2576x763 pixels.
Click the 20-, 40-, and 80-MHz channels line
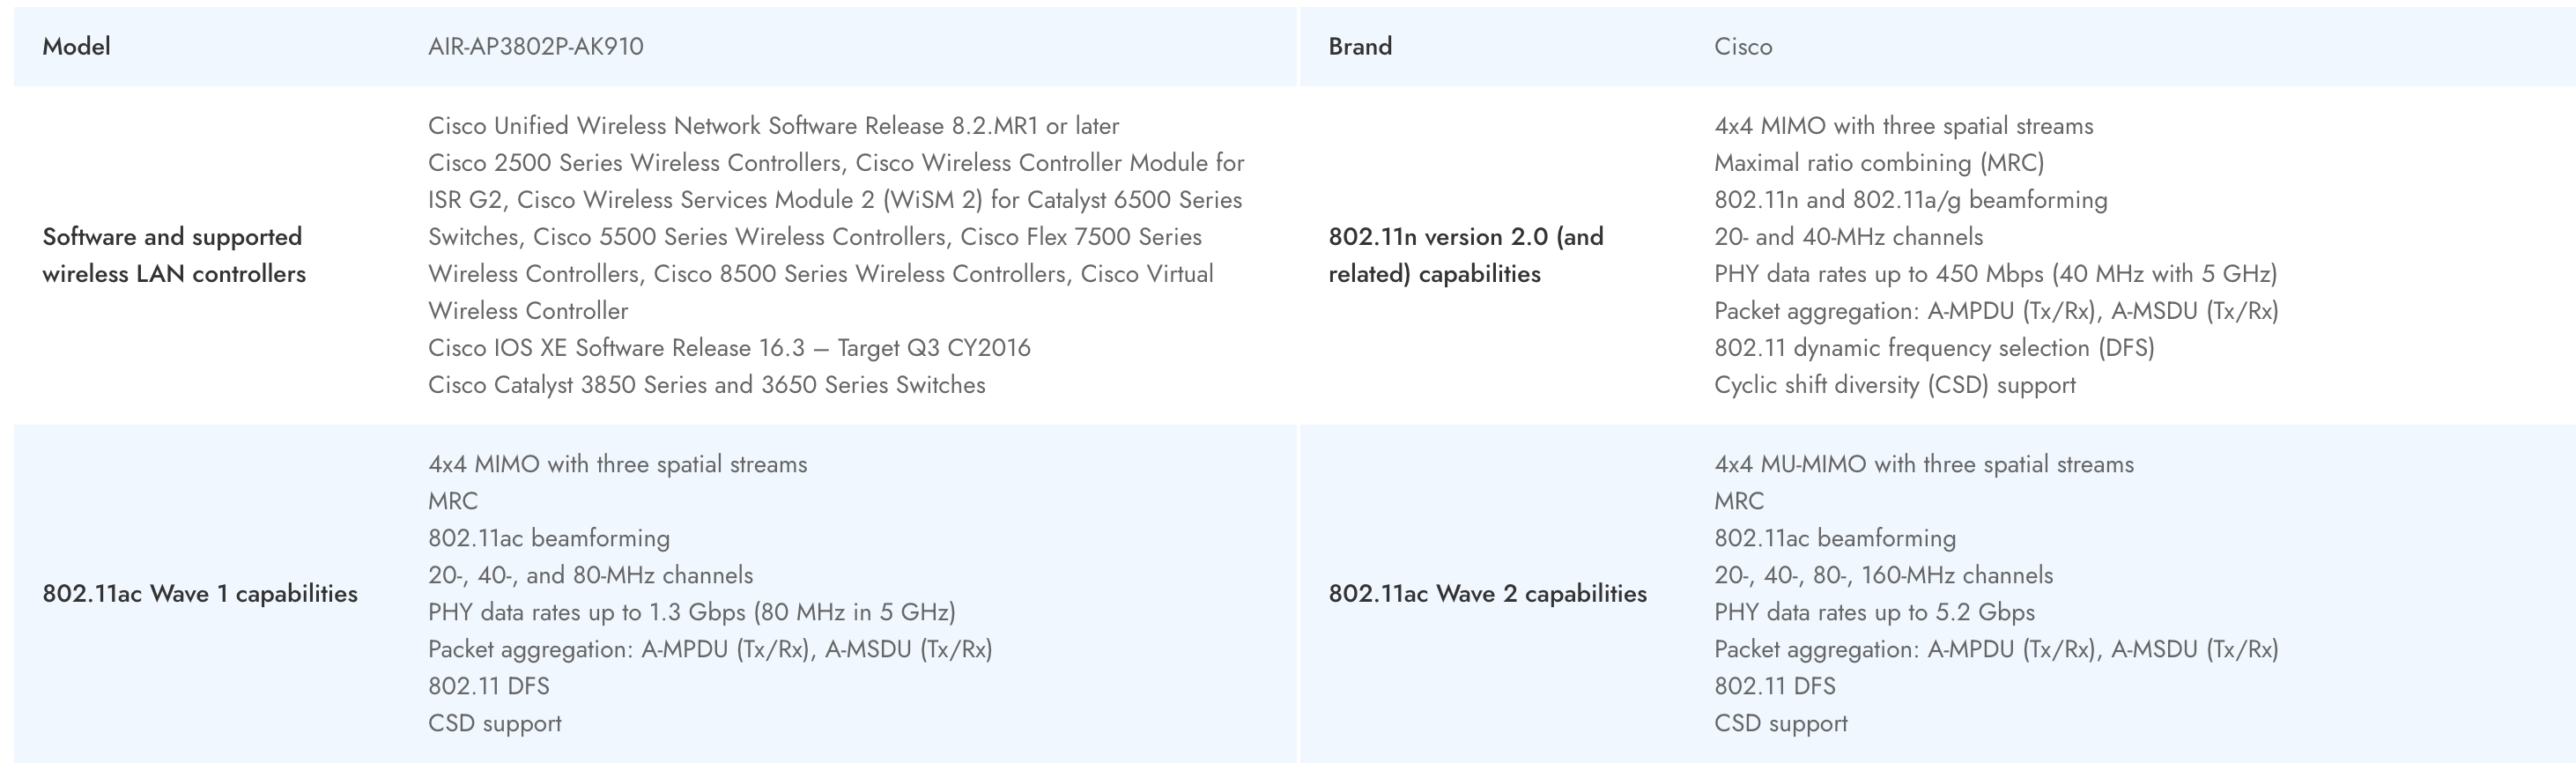tap(590, 575)
